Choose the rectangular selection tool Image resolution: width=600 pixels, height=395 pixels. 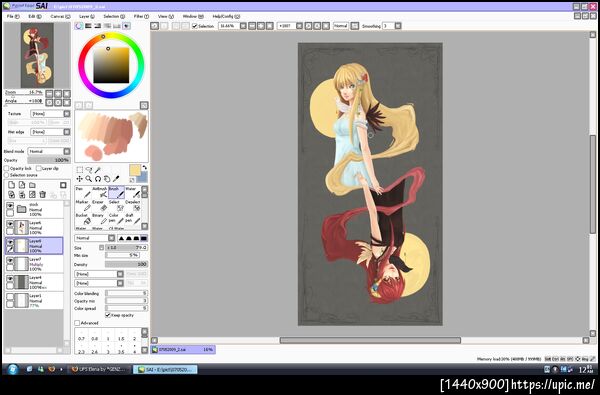click(x=80, y=170)
